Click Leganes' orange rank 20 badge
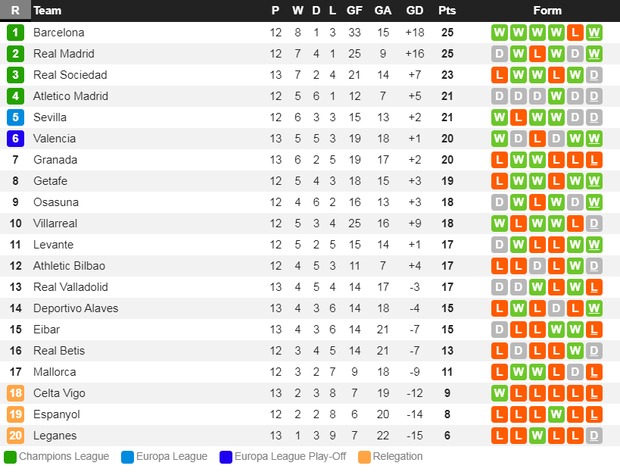Image resolution: width=620 pixels, height=472 pixels. click(15, 436)
